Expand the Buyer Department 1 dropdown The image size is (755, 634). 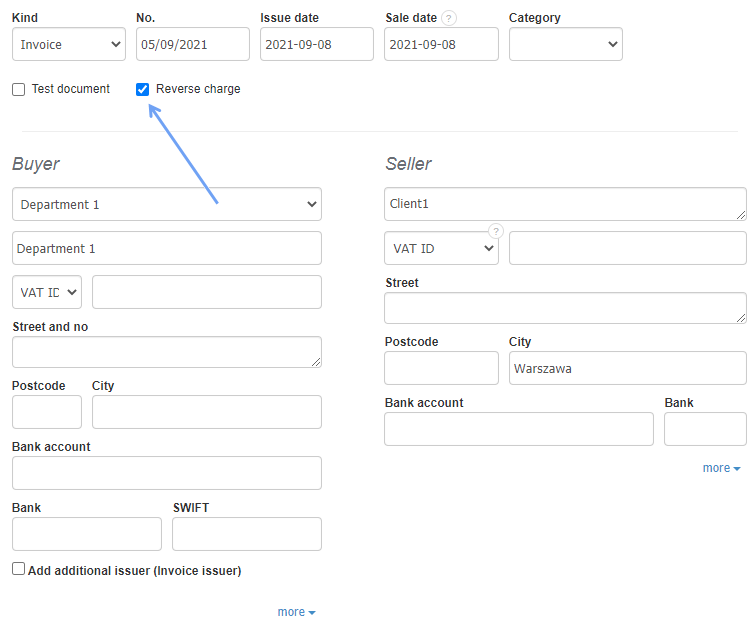167,204
